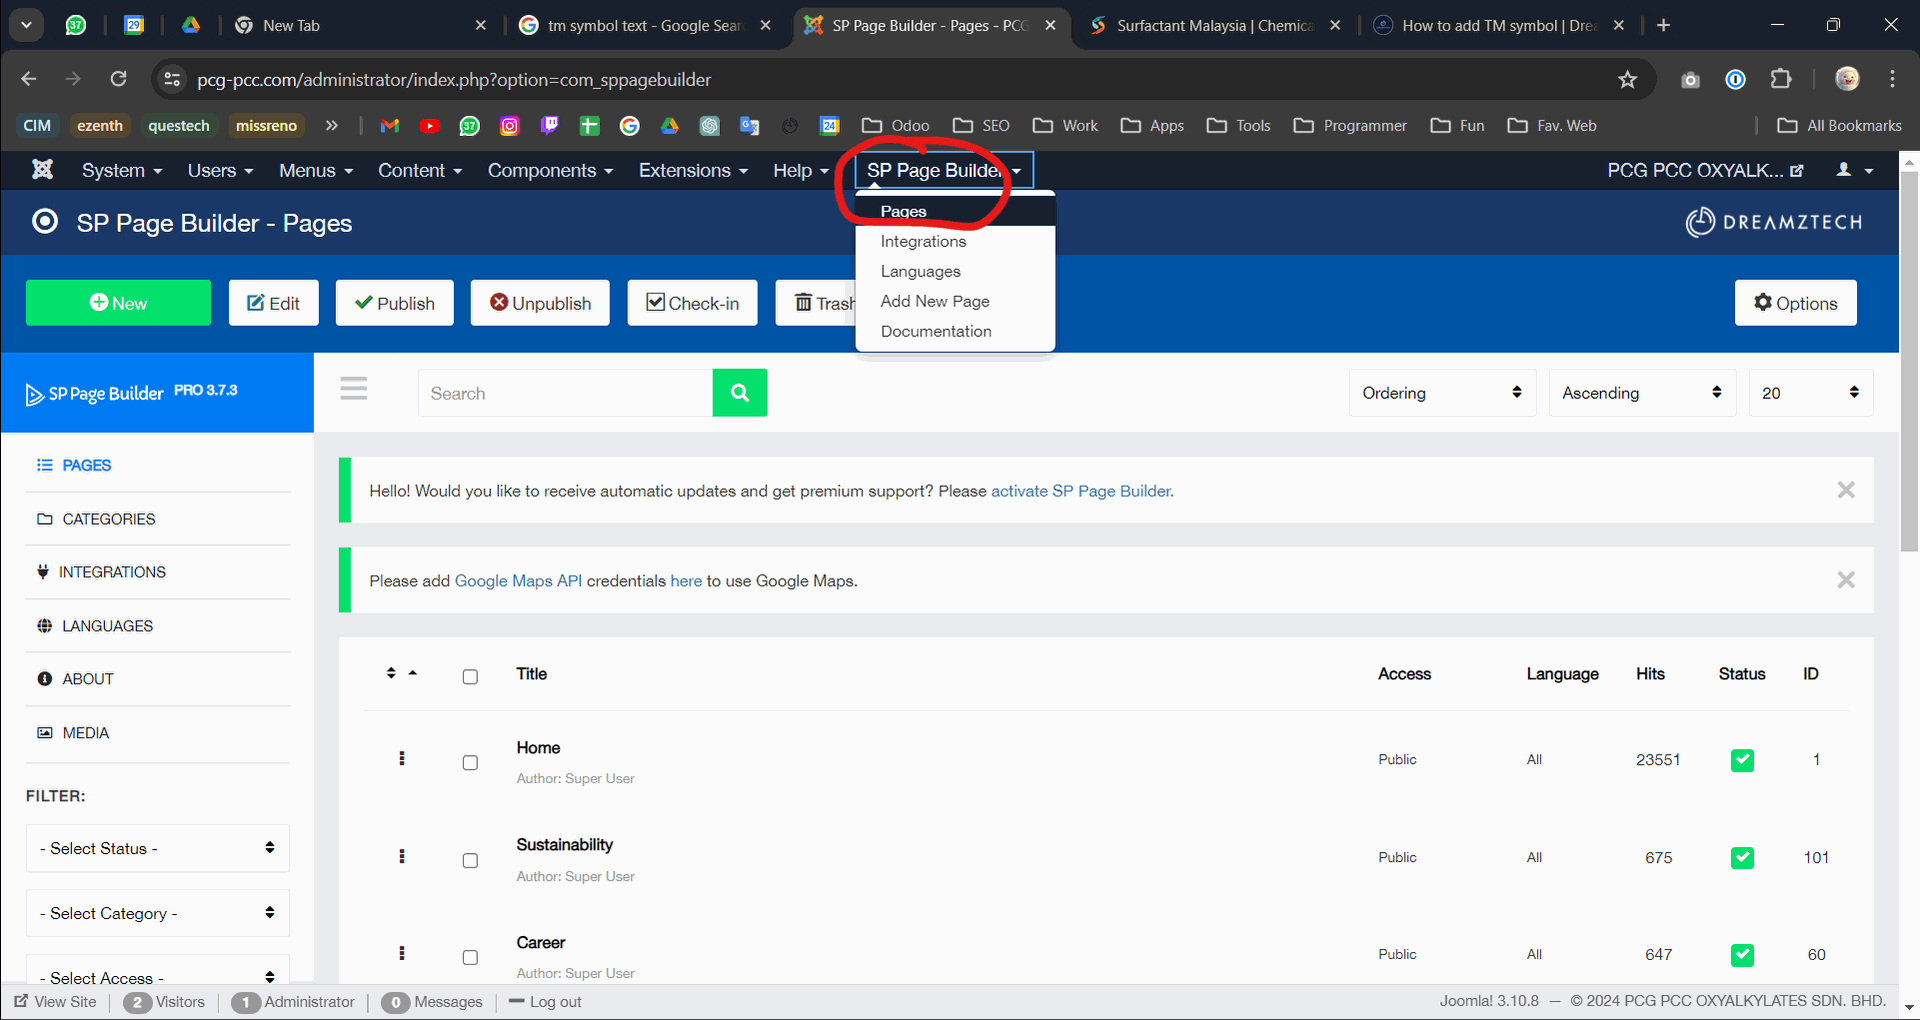Toggle published status for Sustainability page
Screen dimensions: 1920x1020
click(x=1742, y=857)
